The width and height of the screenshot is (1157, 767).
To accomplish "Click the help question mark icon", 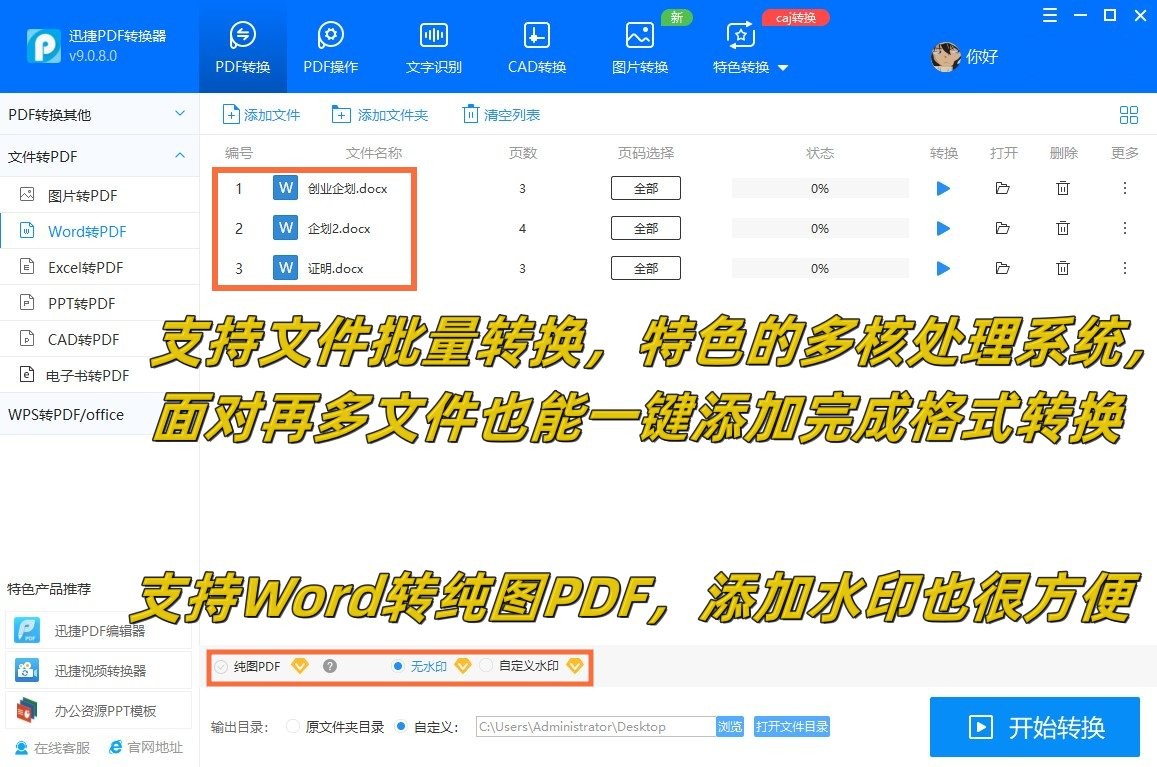I will pos(330,666).
